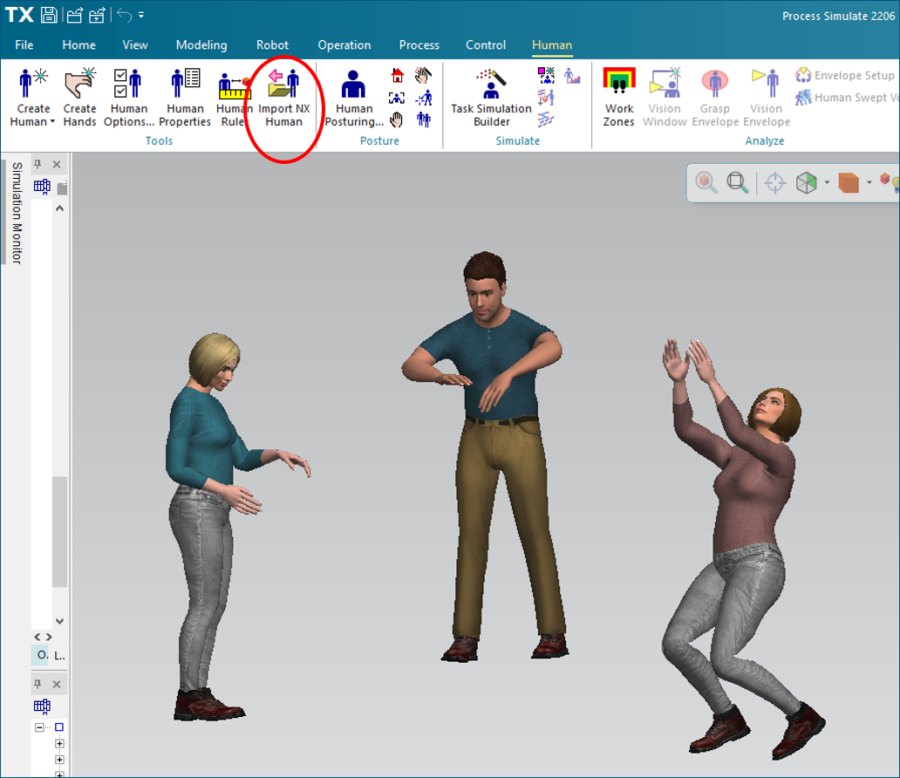Screen dimensions: 900x778
Task: Open Human Properties
Action: 185,98
